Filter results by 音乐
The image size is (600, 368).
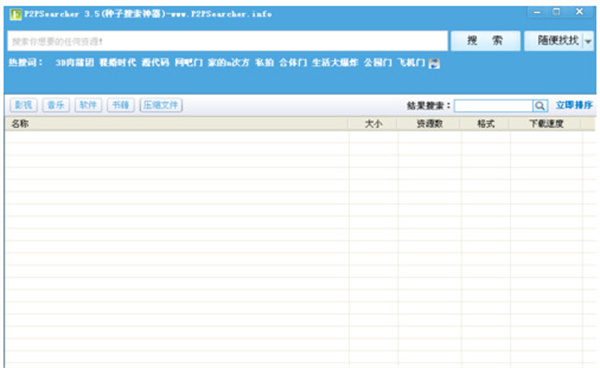click(x=56, y=105)
